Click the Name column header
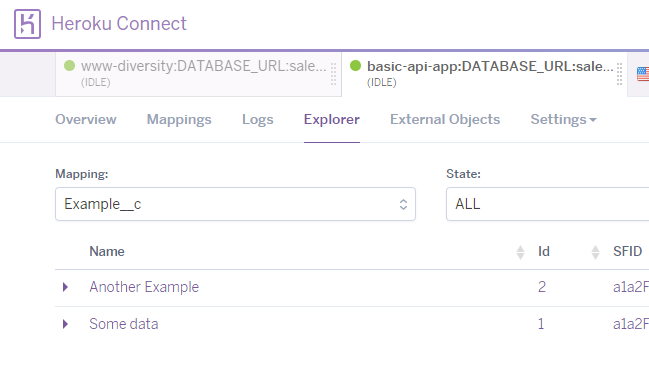 point(107,252)
